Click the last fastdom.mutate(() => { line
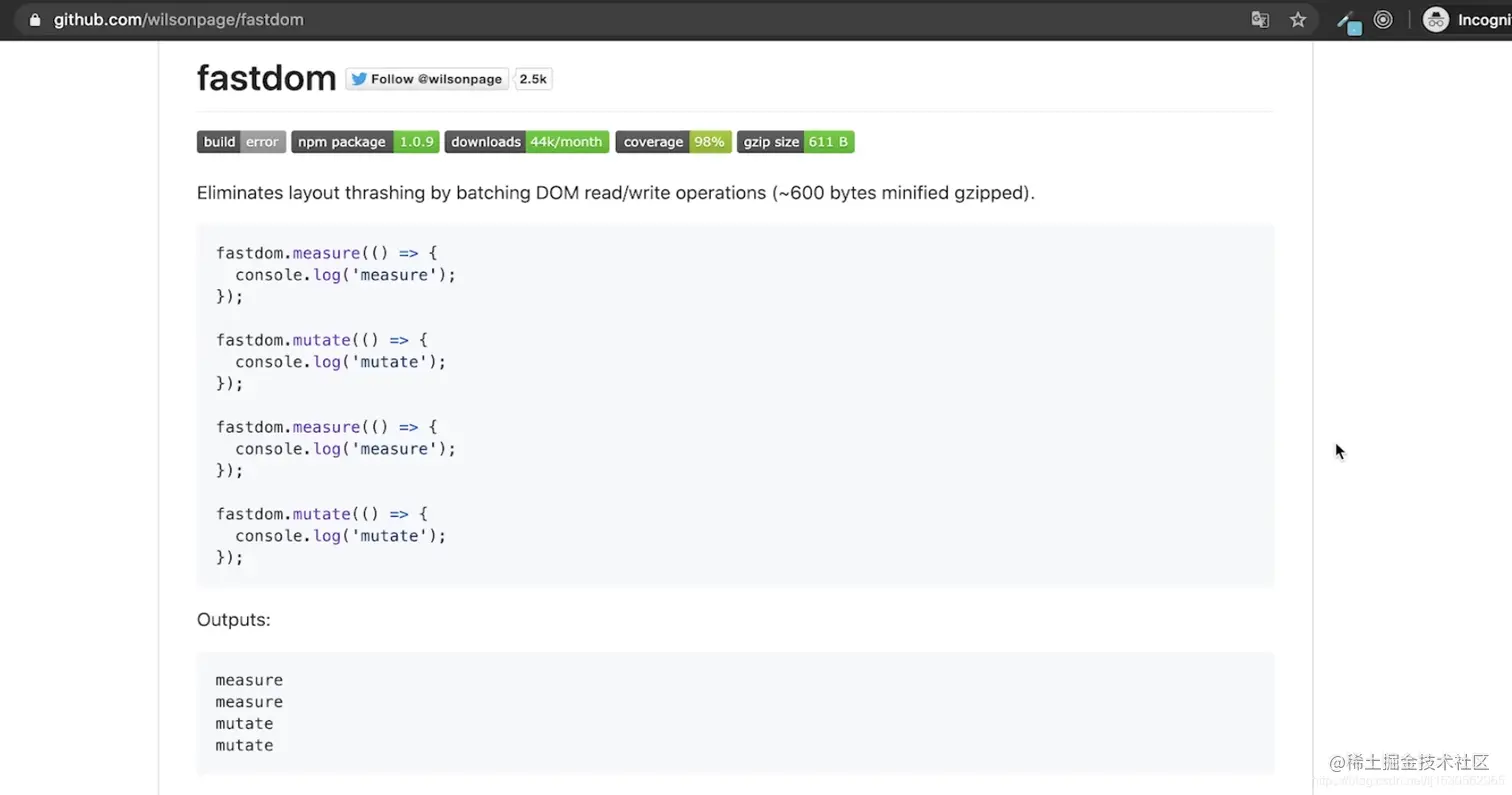1512x795 pixels. tap(322, 514)
